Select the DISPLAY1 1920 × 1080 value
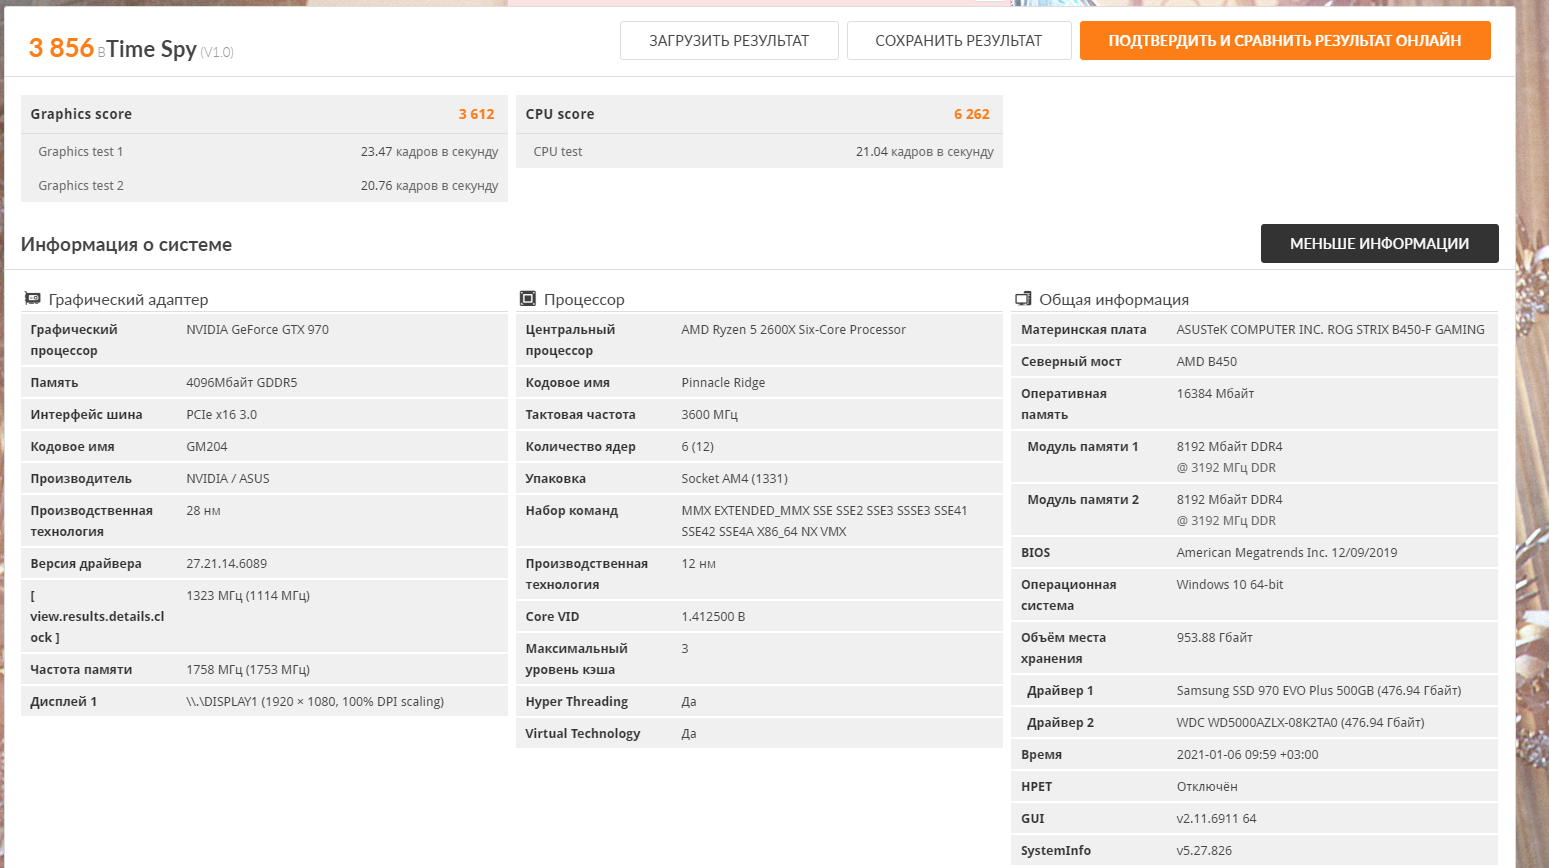This screenshot has width=1549, height=868. click(315, 702)
